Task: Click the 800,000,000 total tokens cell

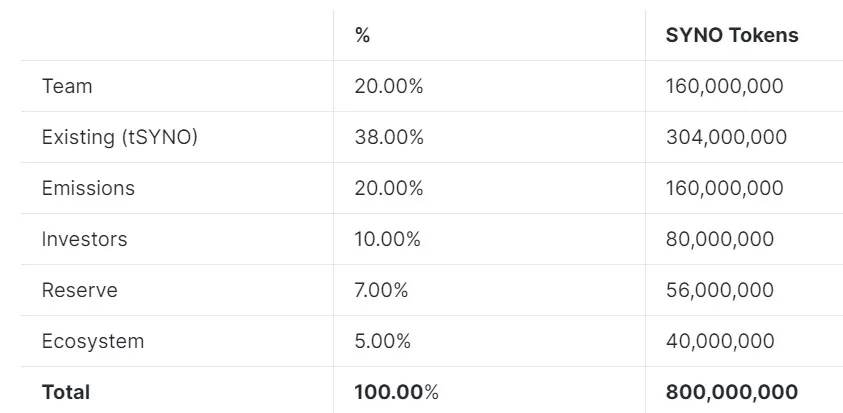Action: click(x=732, y=392)
